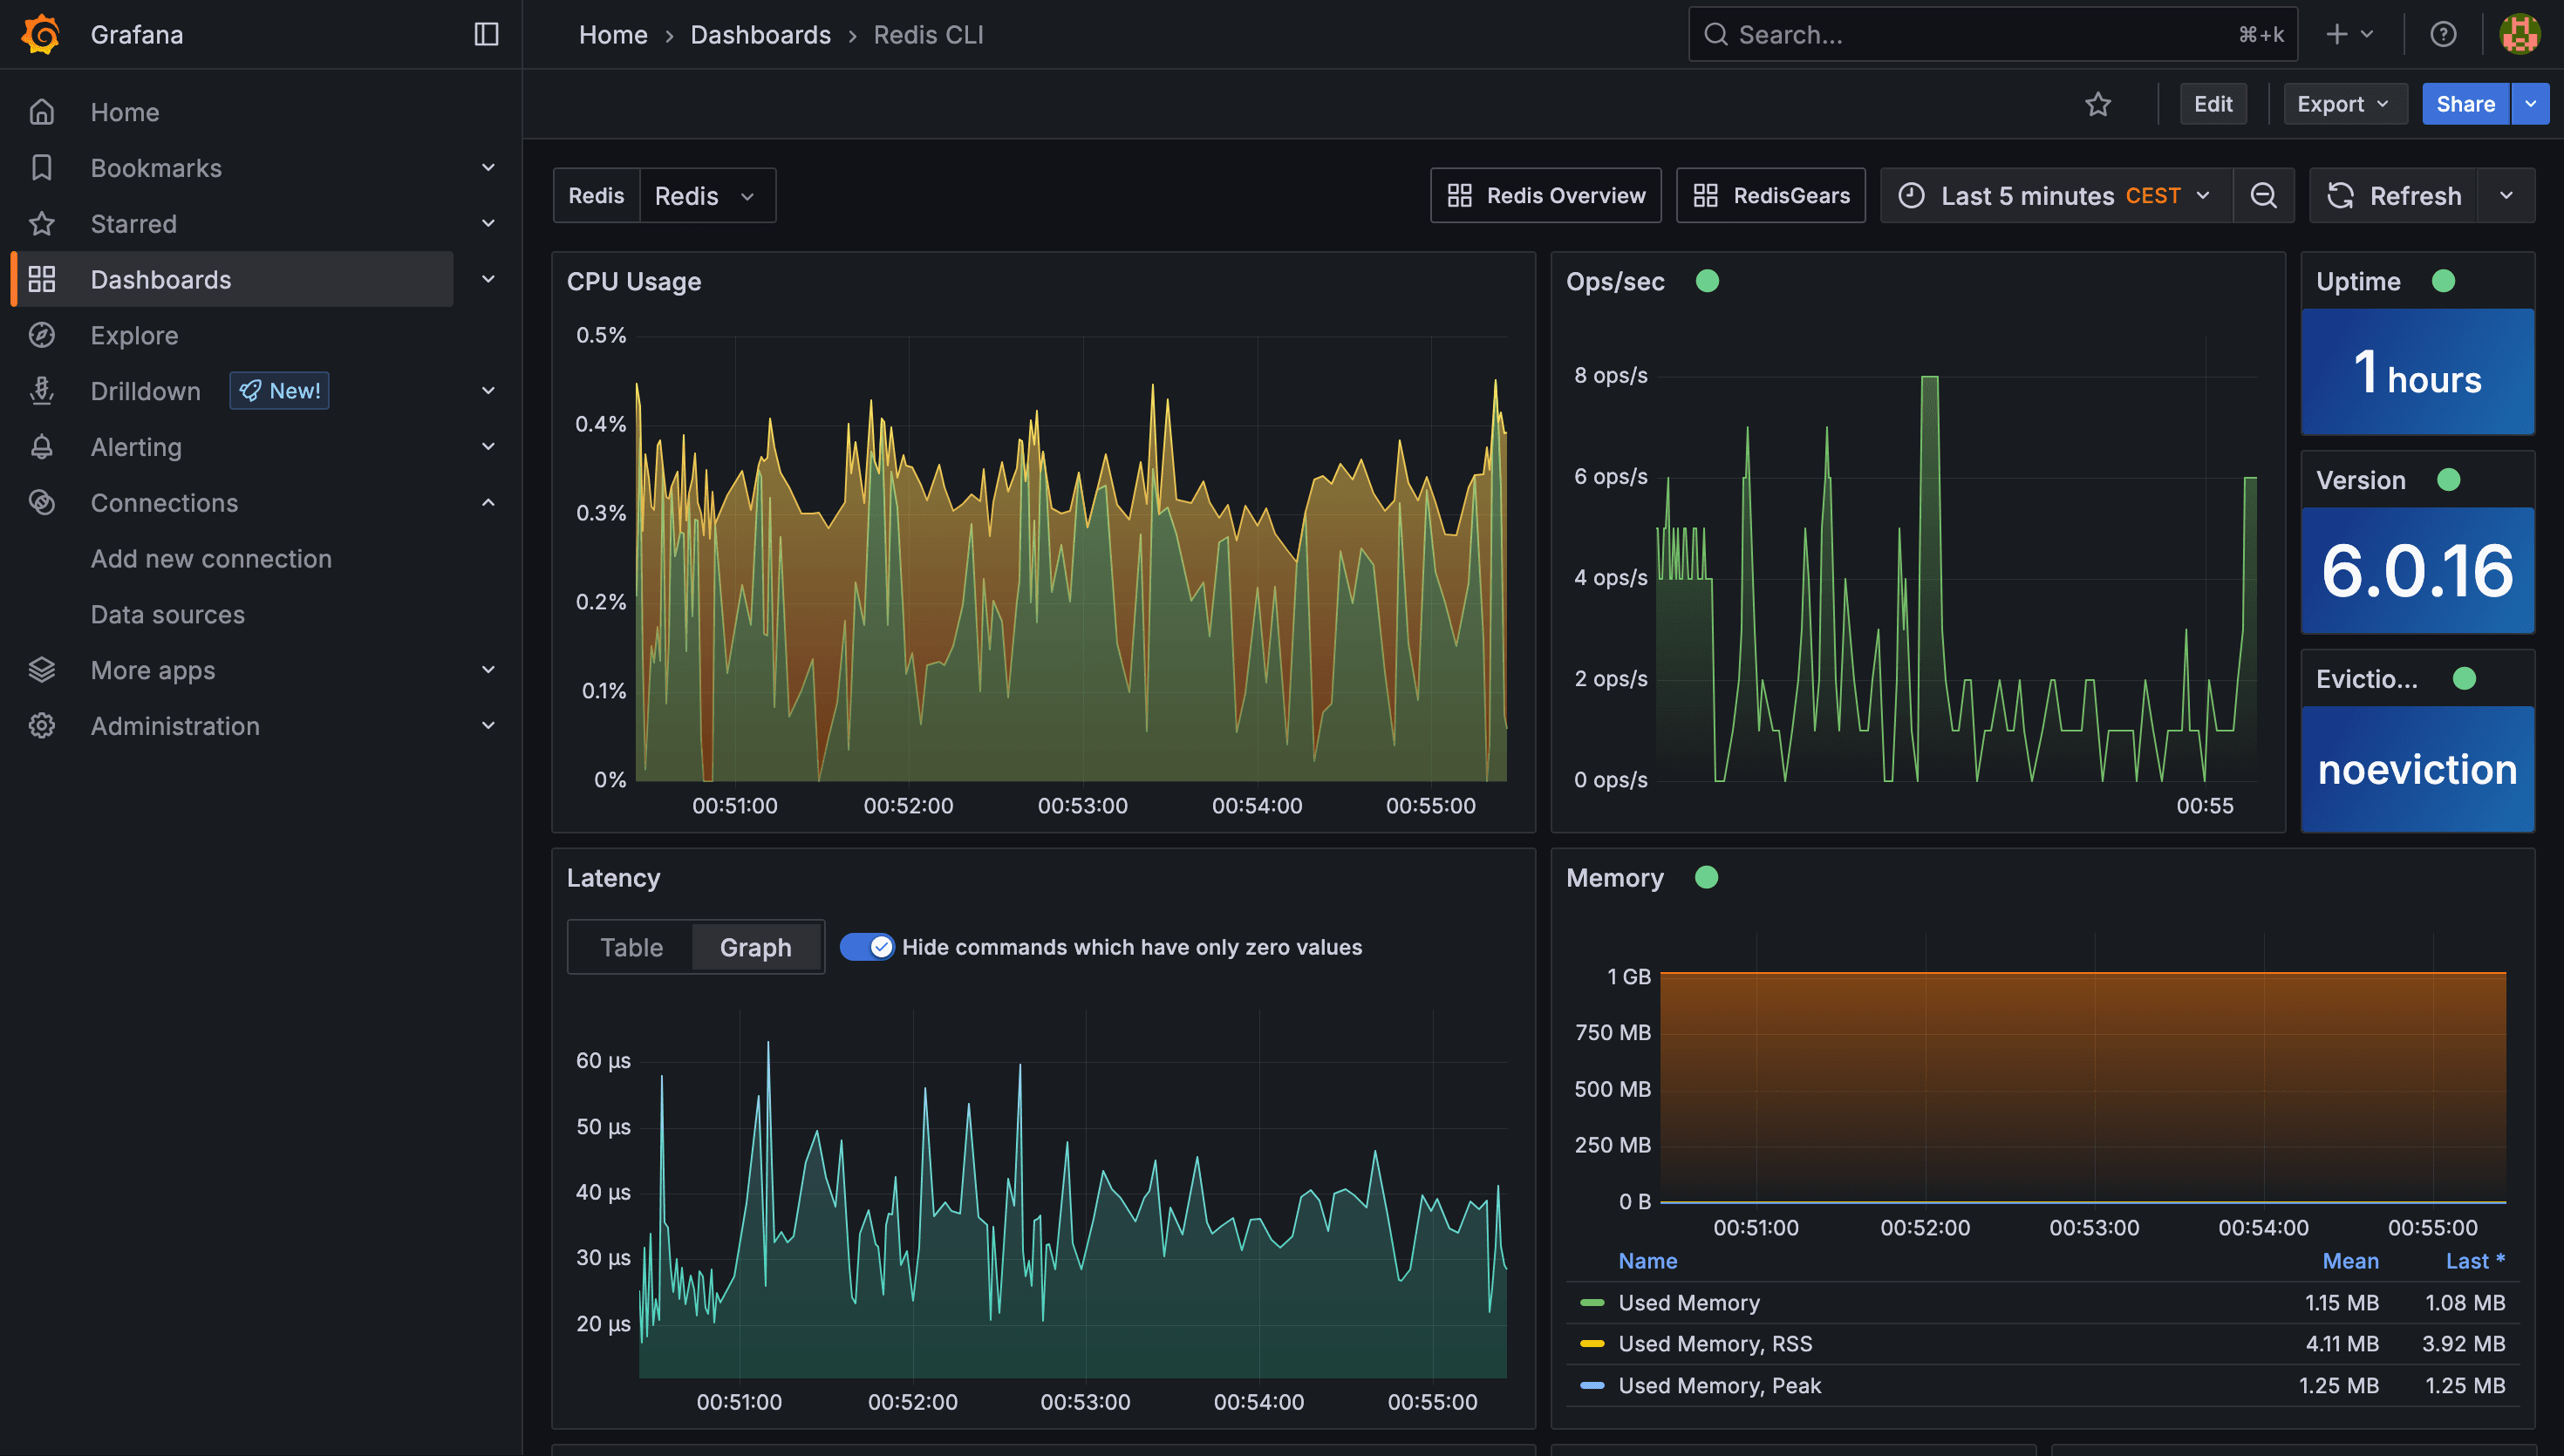Screen dimensions: 2564x1456
Task: Click the Connections icon in sidebar
Action: tap(41, 503)
